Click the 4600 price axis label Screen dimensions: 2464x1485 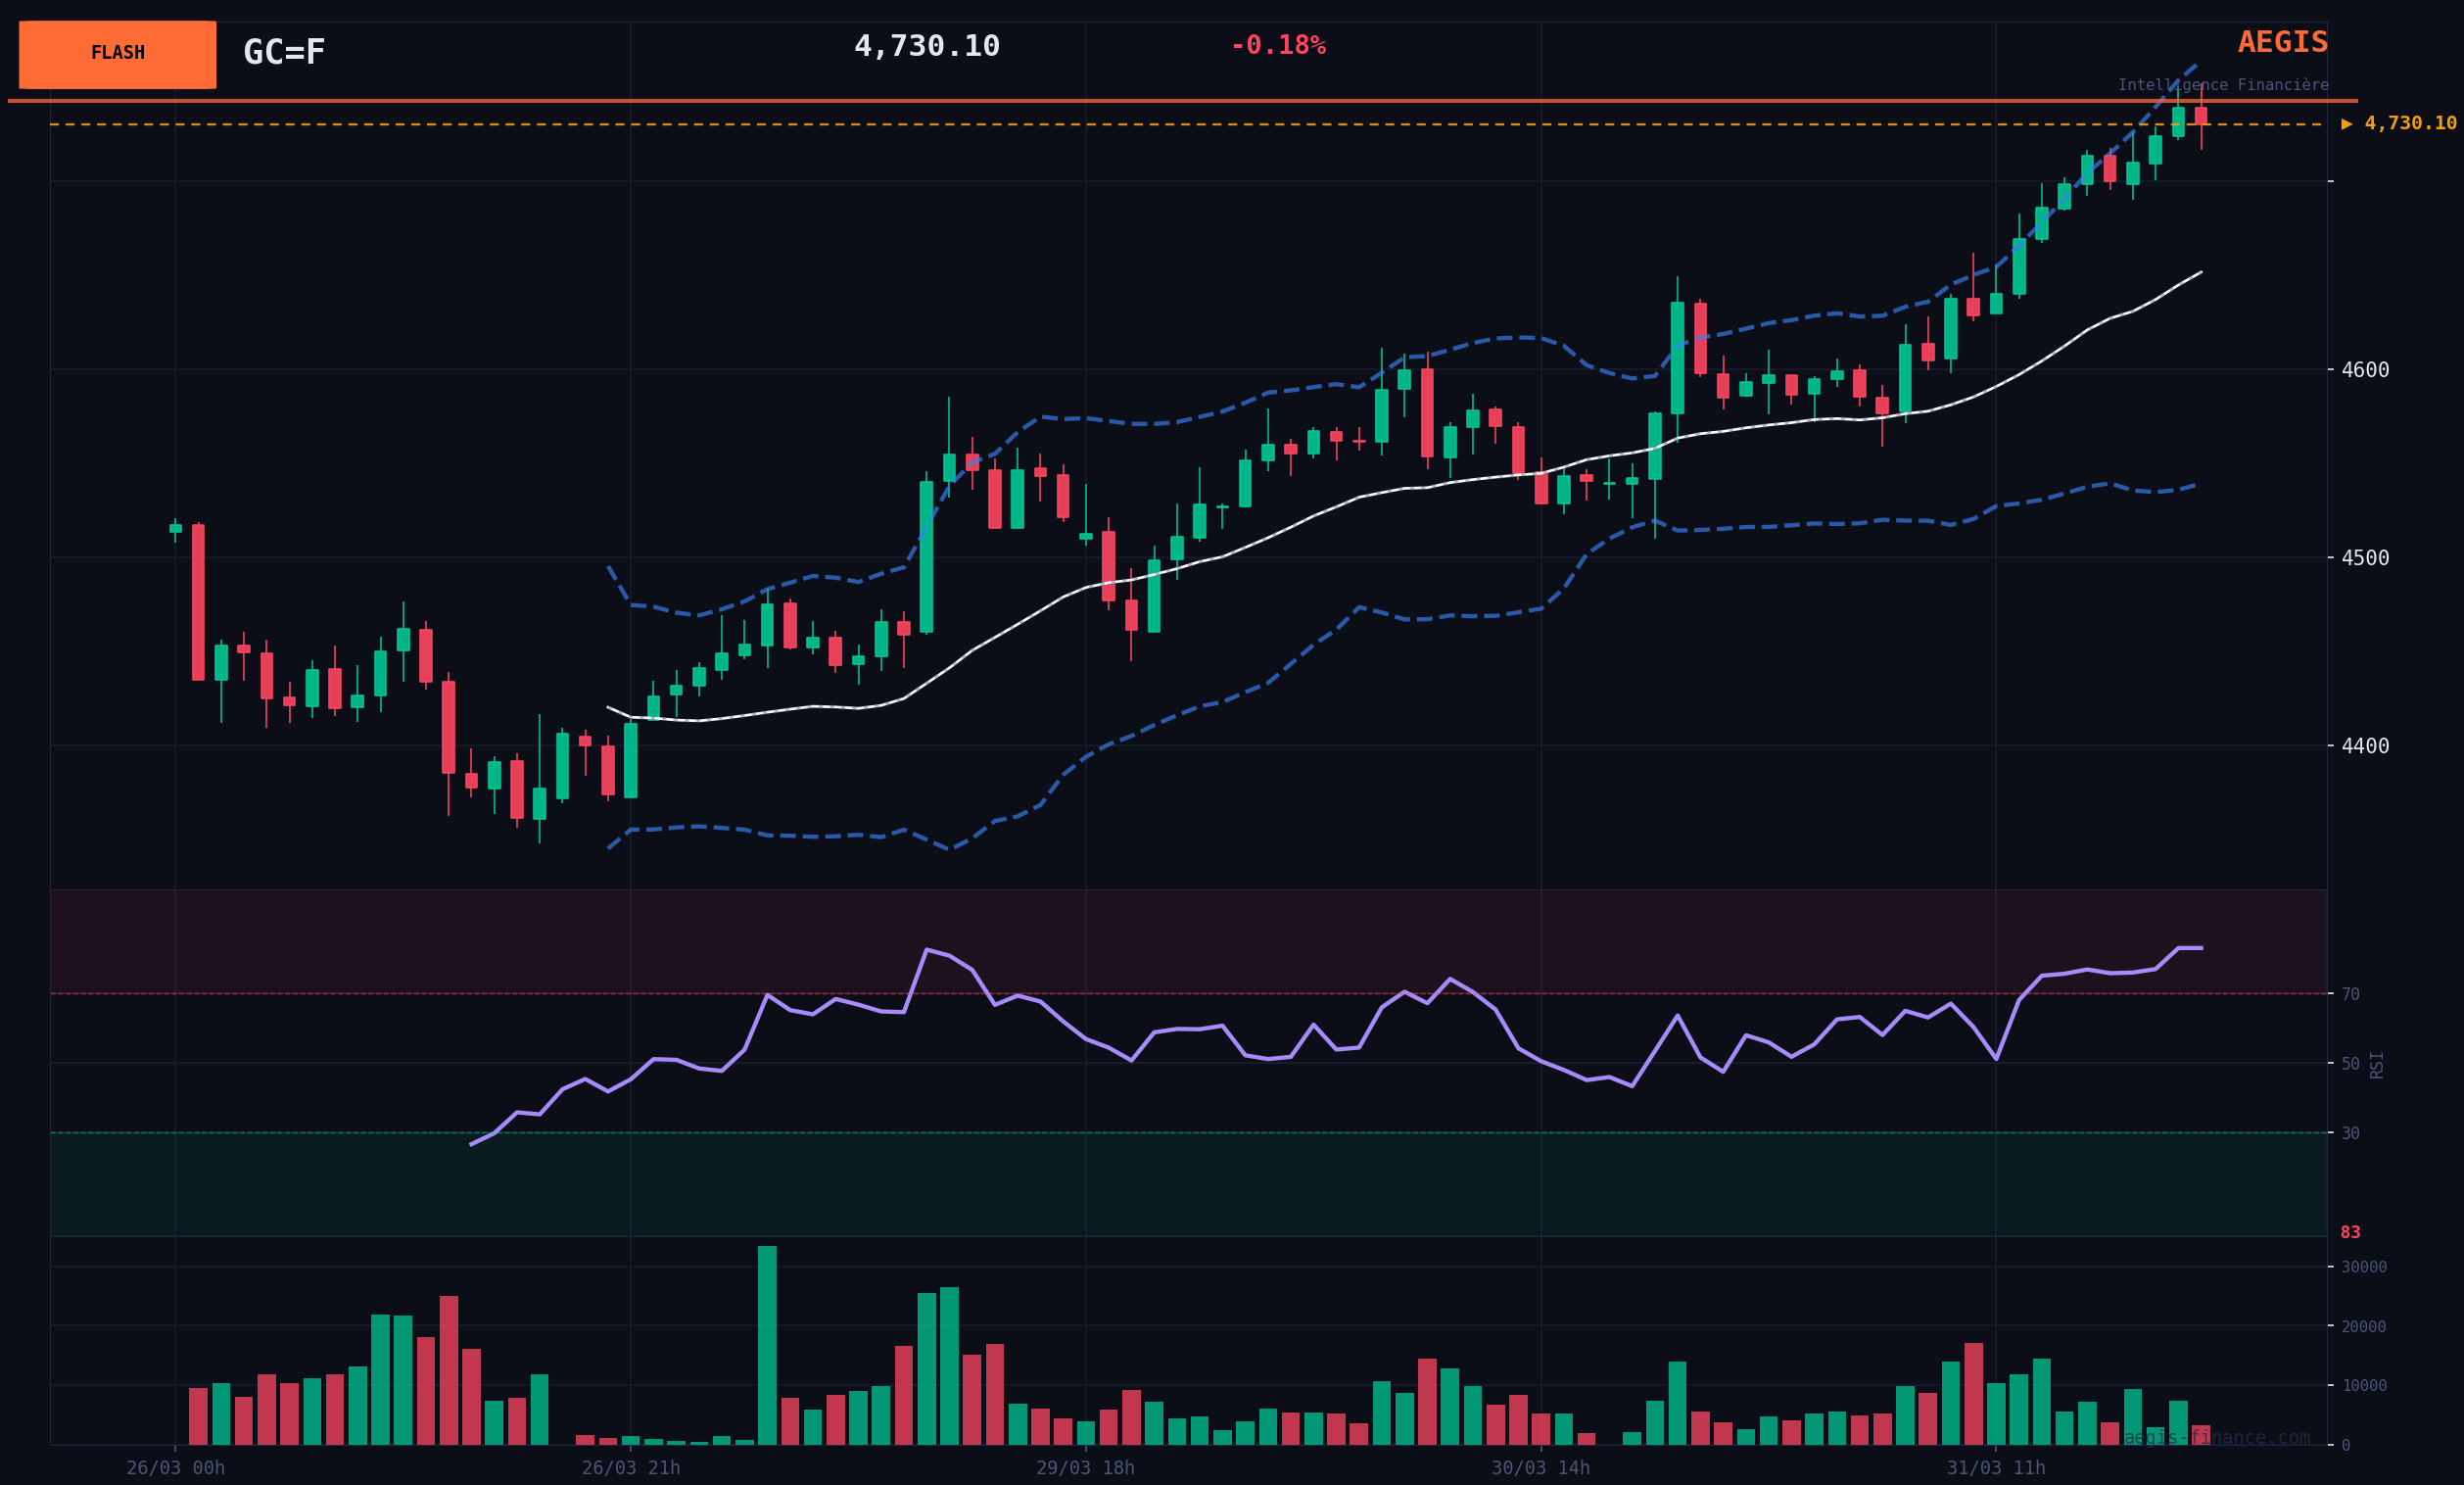tap(2365, 370)
